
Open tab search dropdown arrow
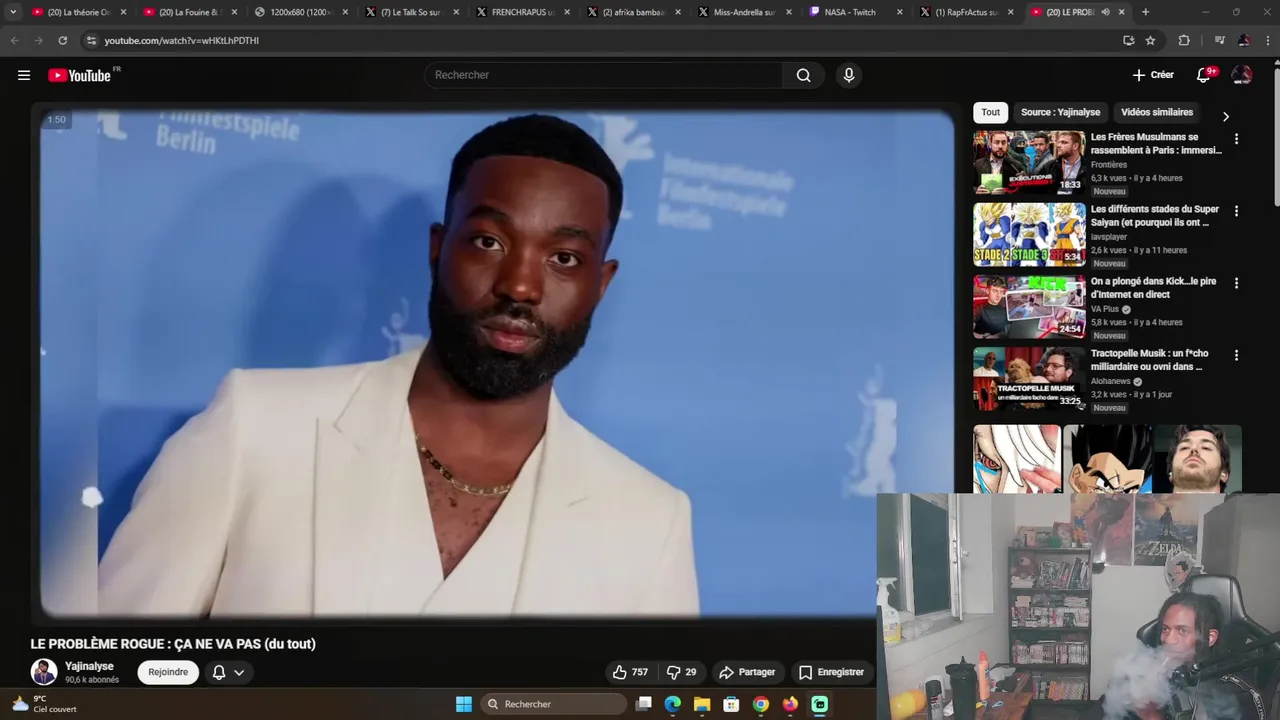[13, 12]
